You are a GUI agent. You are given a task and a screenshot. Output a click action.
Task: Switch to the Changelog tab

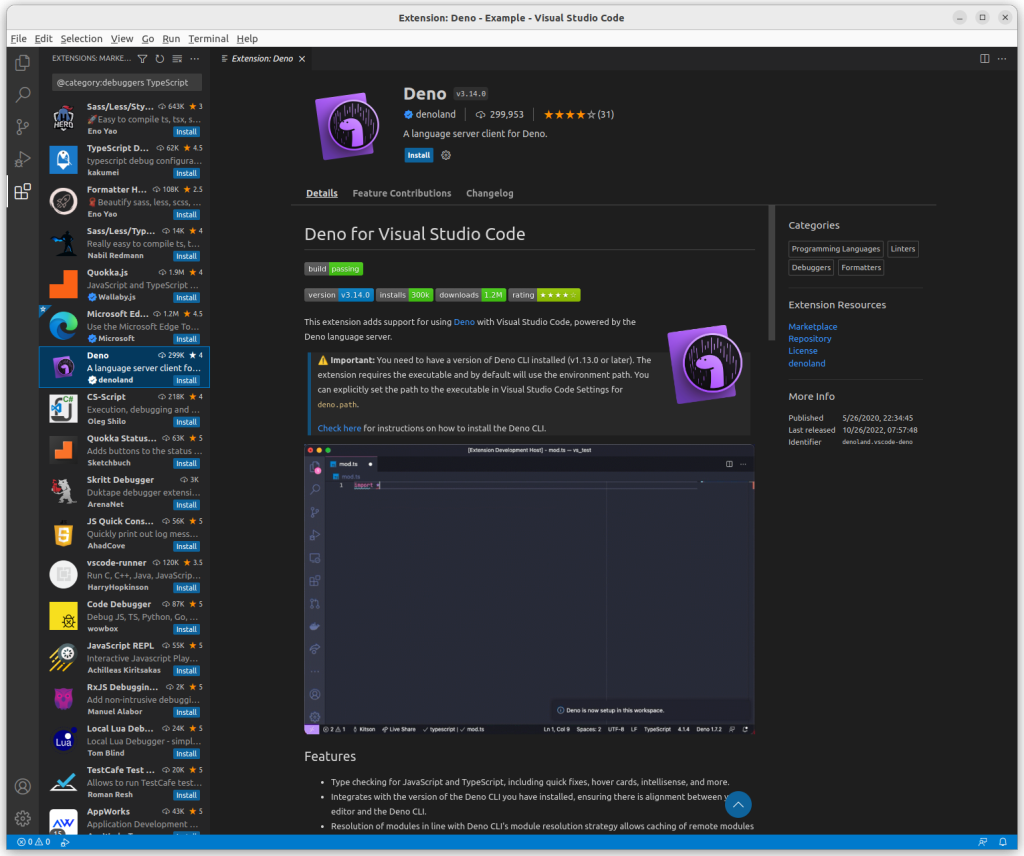point(489,193)
